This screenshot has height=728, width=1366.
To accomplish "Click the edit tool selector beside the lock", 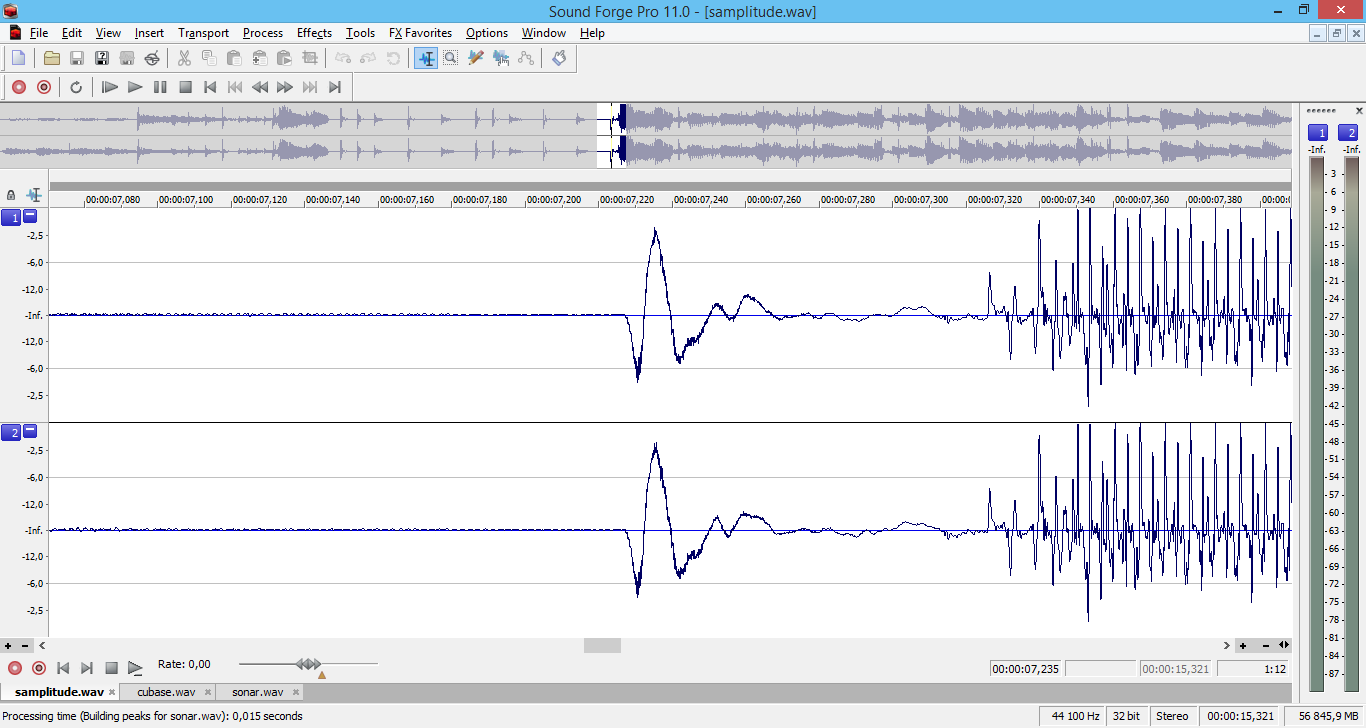I will 34,195.
